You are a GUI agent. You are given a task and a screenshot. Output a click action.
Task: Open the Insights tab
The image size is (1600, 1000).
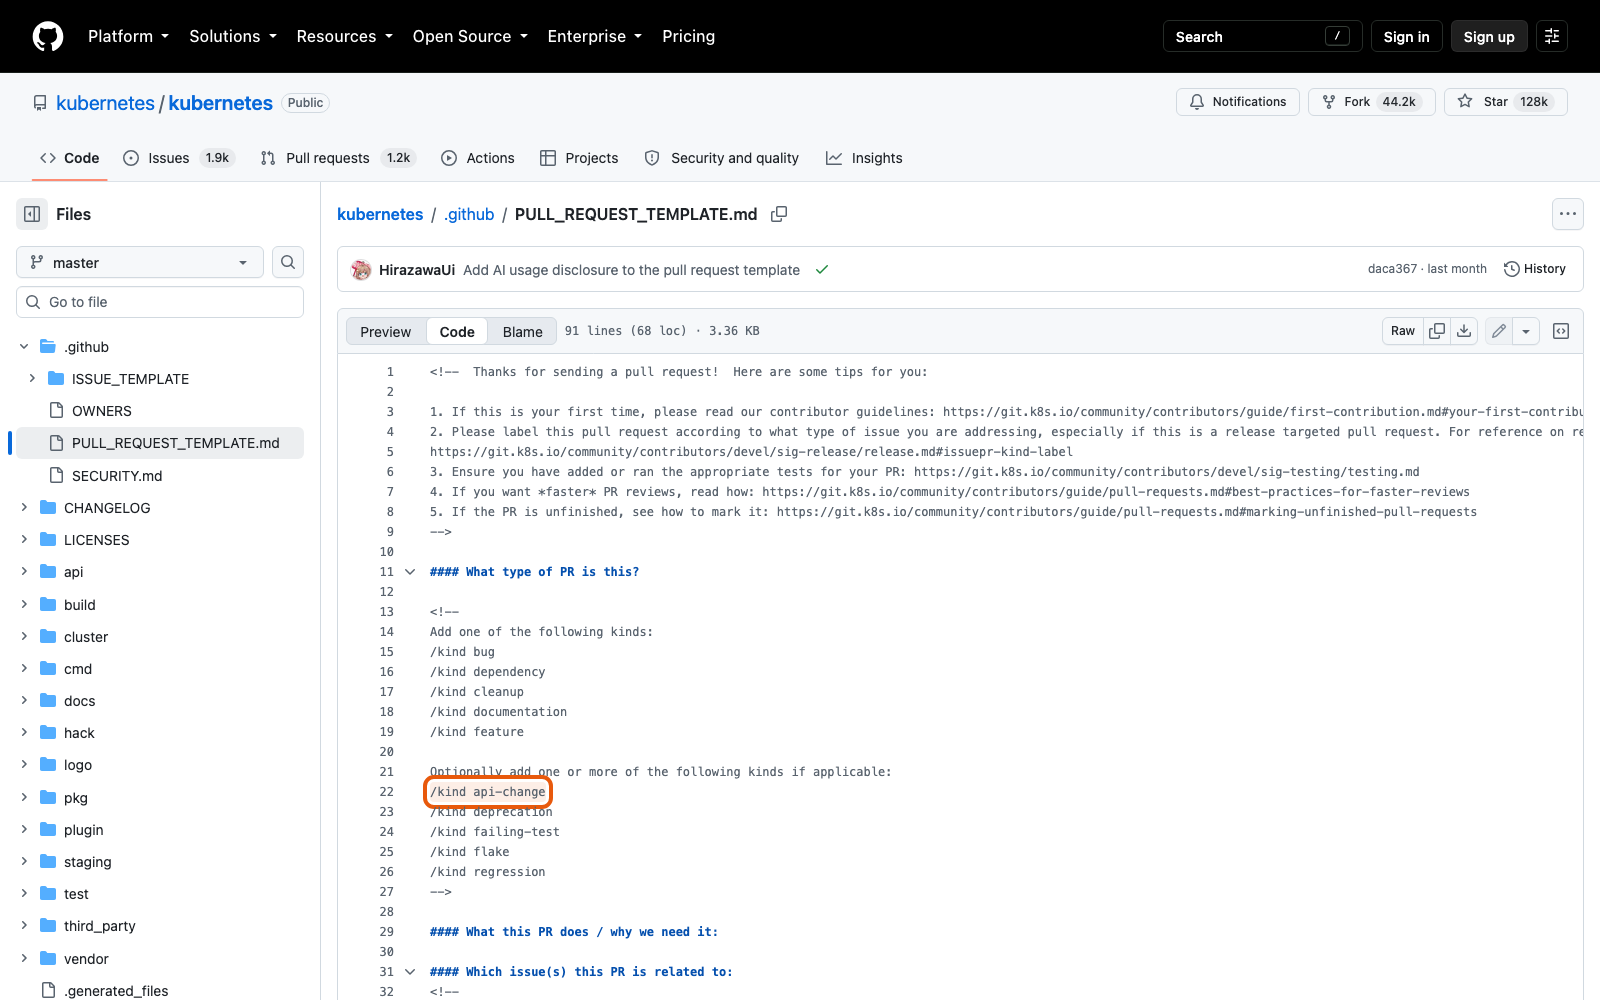tap(864, 158)
